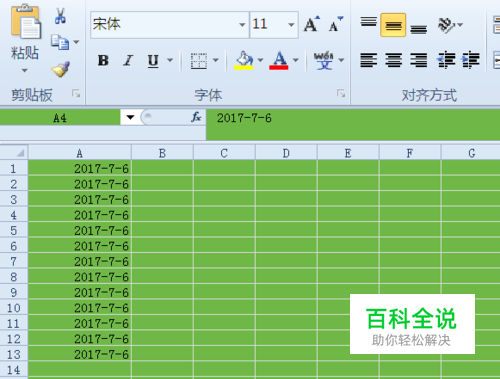This screenshot has height=379, width=500.
Task: Expand the Name Box dropdown
Action: pyautogui.click(x=130, y=117)
